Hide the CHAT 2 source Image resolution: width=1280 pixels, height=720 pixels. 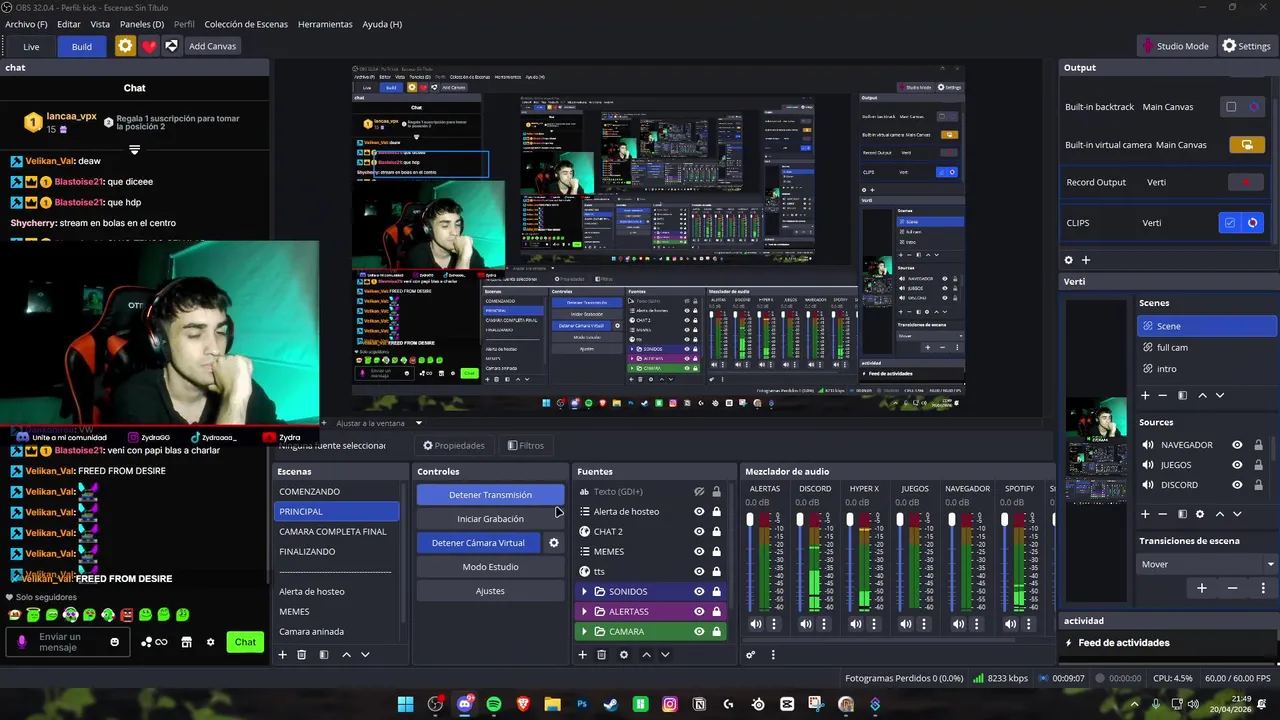(x=699, y=532)
